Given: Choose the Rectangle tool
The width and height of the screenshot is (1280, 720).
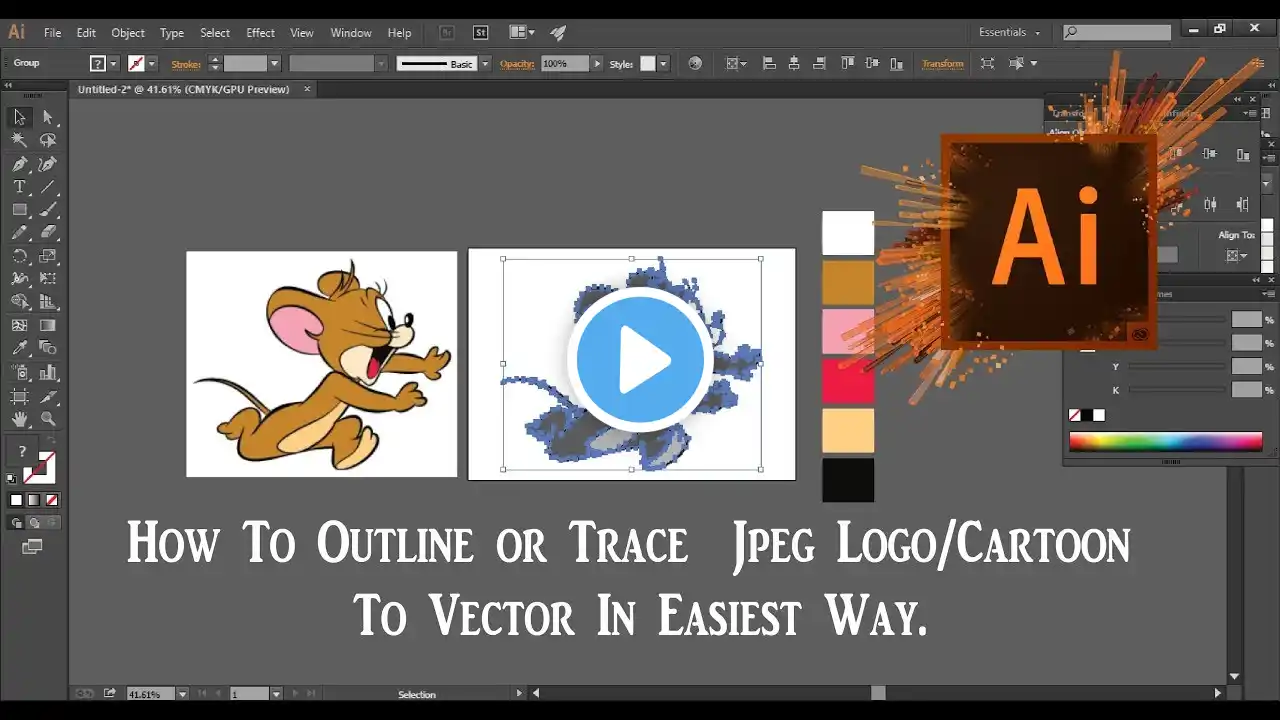Looking at the screenshot, I should 19,210.
